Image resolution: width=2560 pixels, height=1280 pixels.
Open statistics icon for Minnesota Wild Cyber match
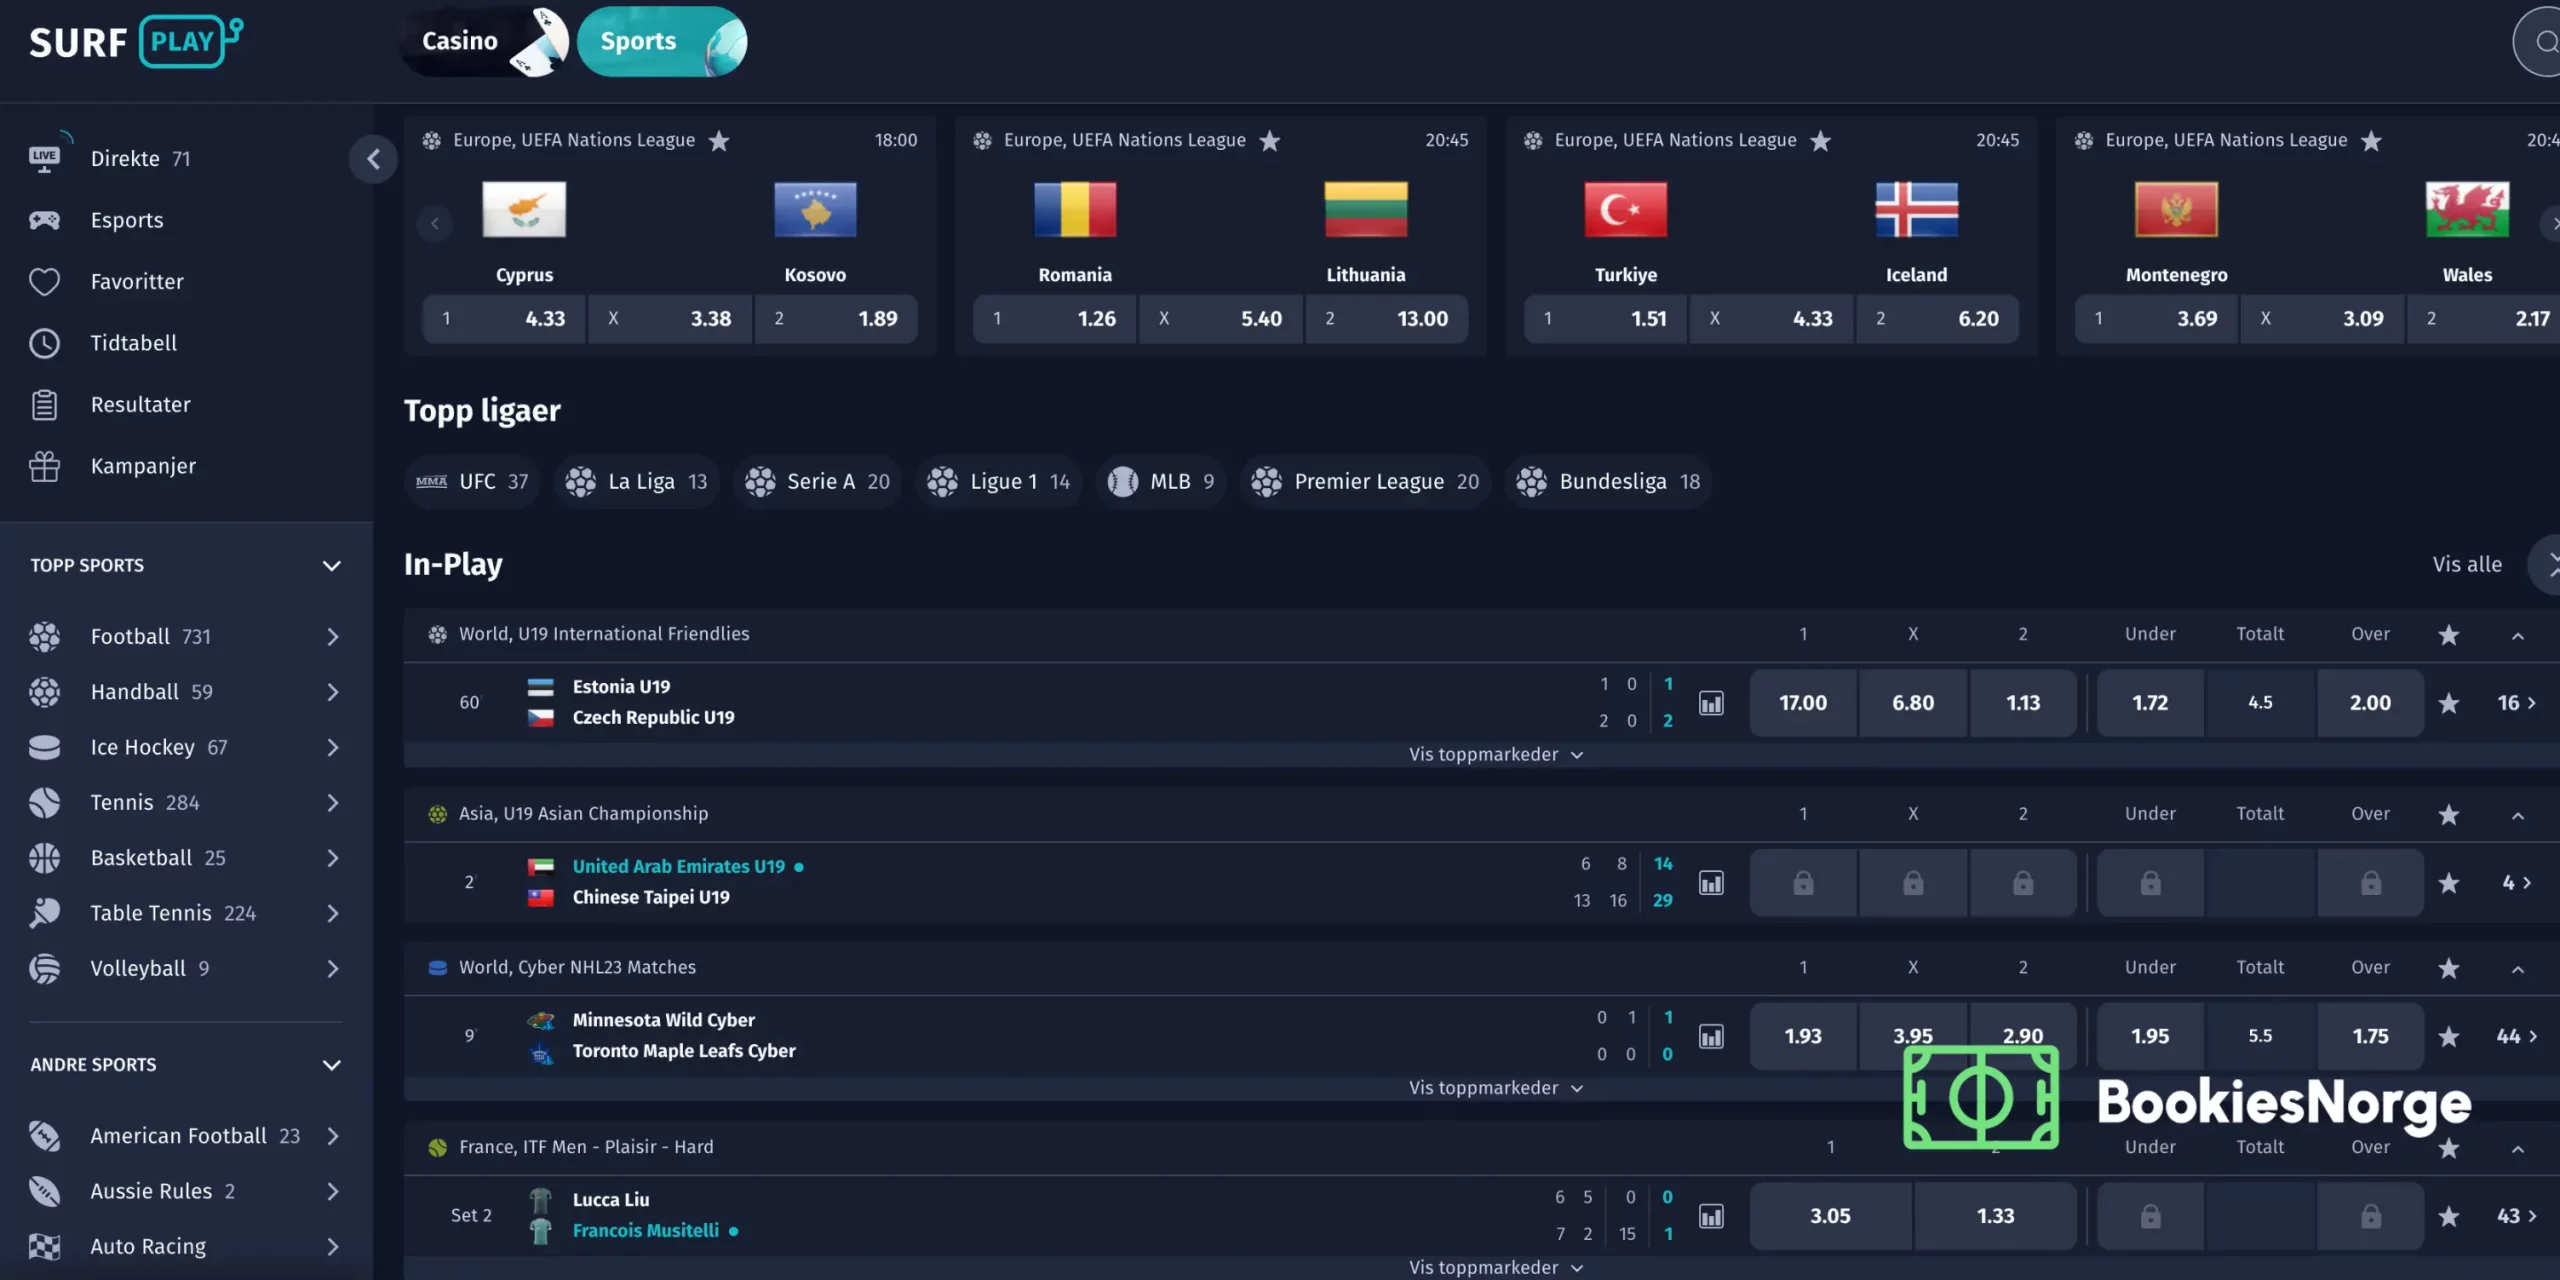click(x=1711, y=1036)
